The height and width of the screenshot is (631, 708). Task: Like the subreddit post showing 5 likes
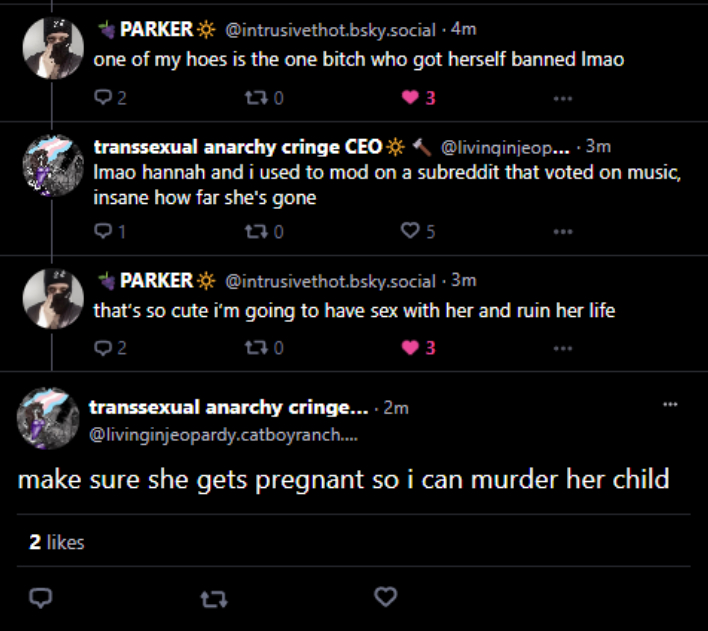click(x=410, y=232)
